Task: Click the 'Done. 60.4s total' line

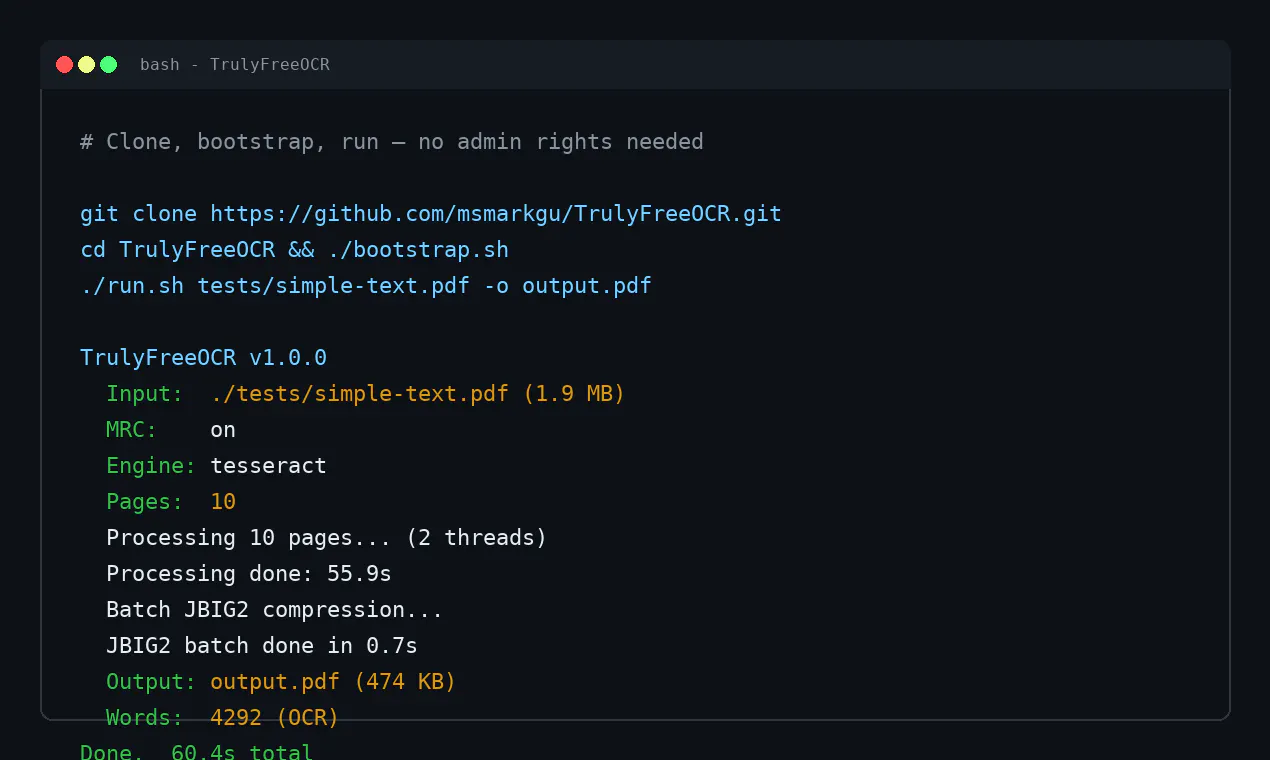Action: pos(197,751)
